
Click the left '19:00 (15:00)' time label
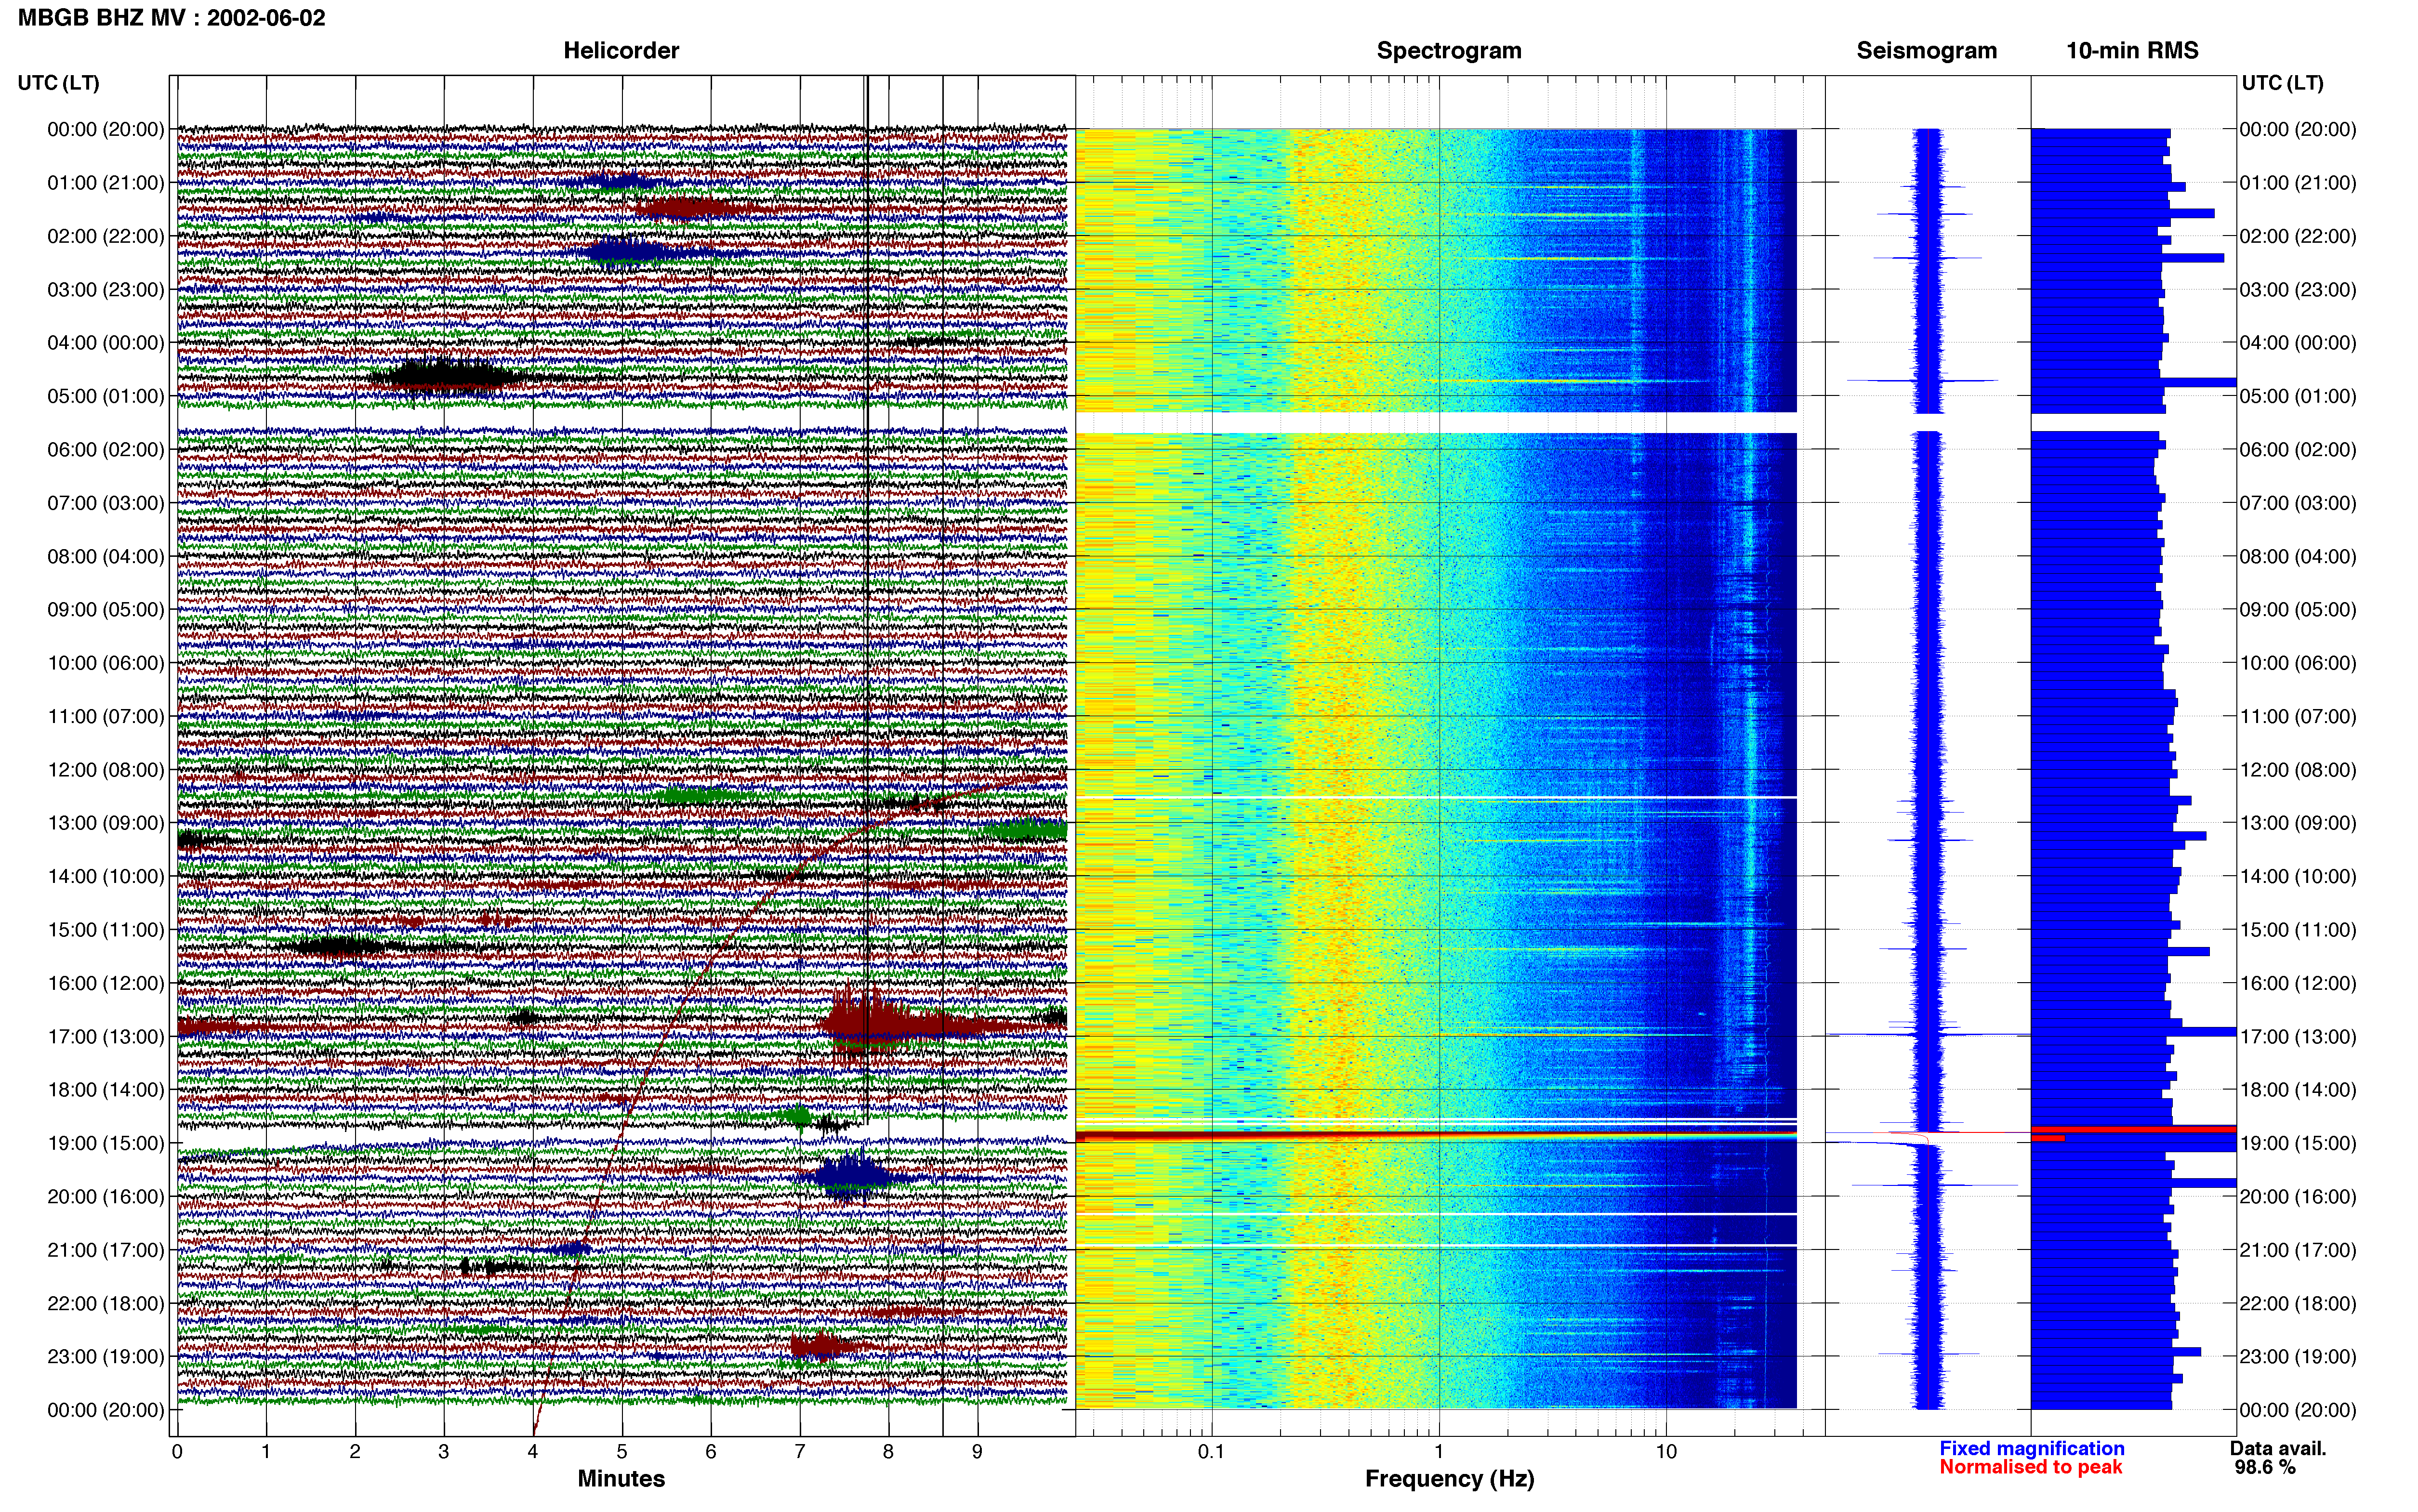coord(106,1143)
